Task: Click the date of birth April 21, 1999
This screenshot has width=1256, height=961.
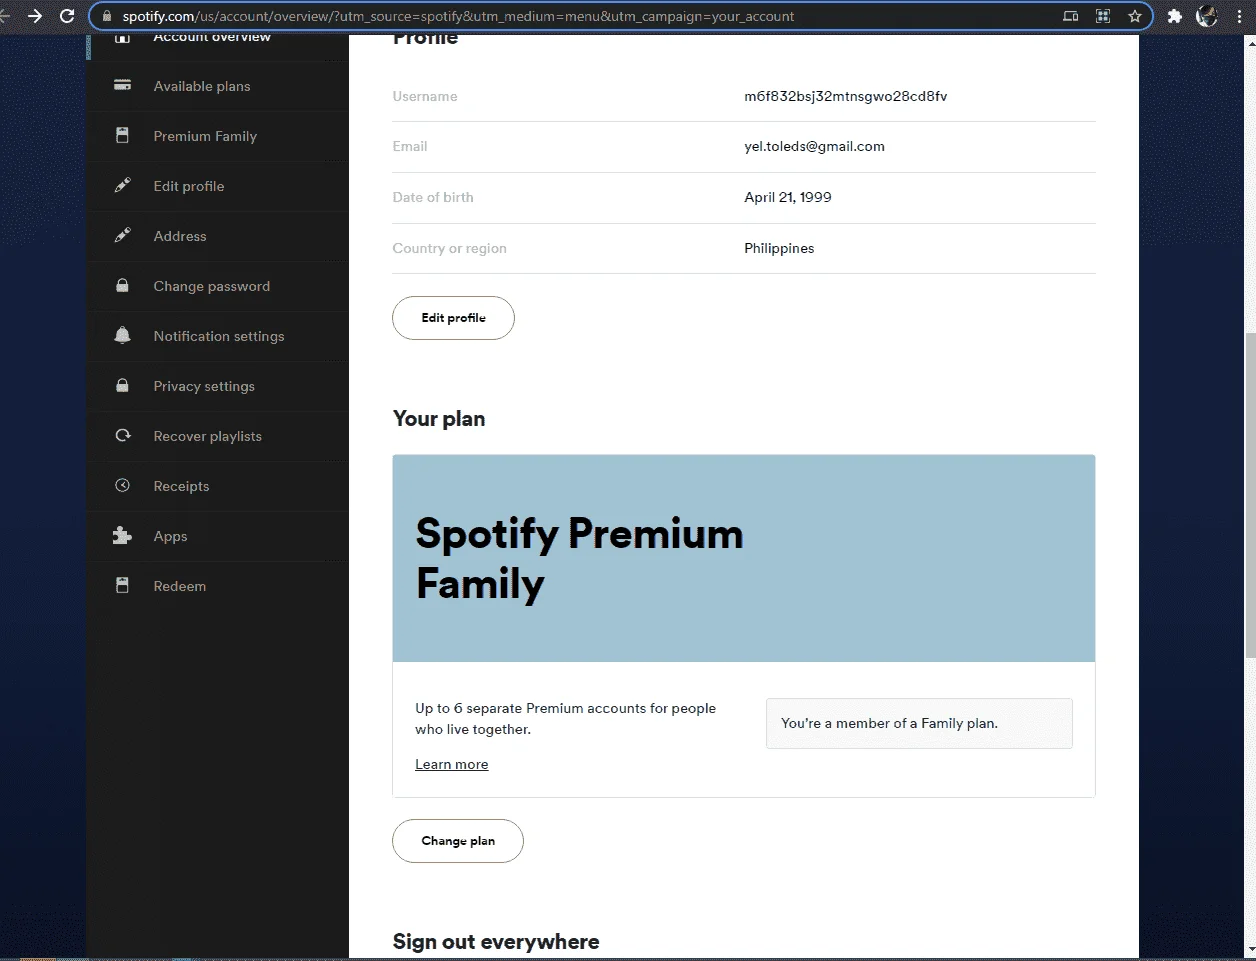Action: coord(788,197)
